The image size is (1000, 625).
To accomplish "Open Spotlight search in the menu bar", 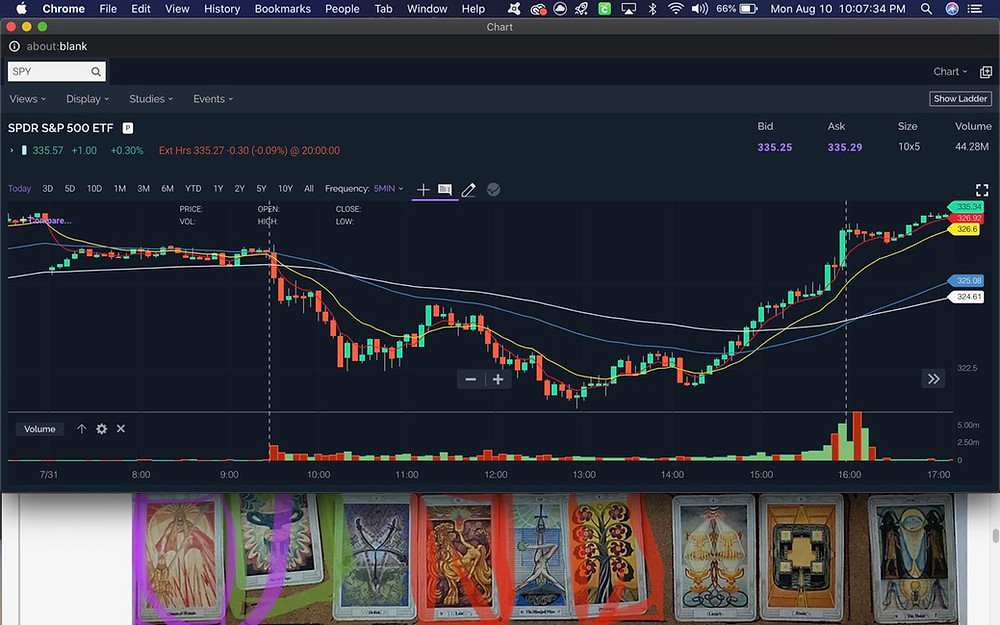I will point(926,9).
